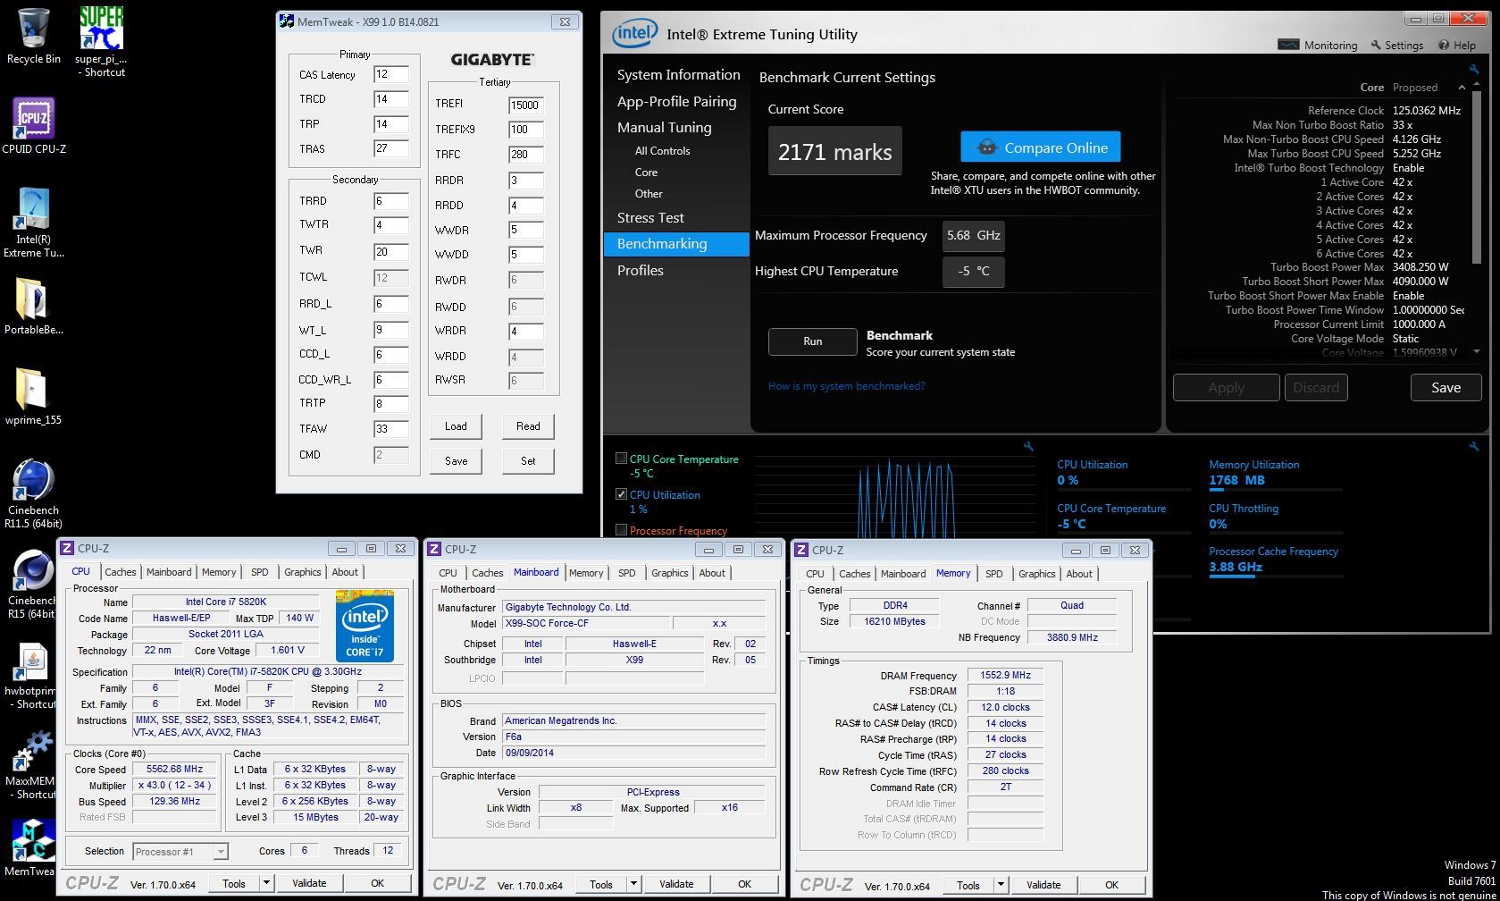Click Load button in MemTweak
Image resolution: width=1500 pixels, height=901 pixels.
coord(456,426)
